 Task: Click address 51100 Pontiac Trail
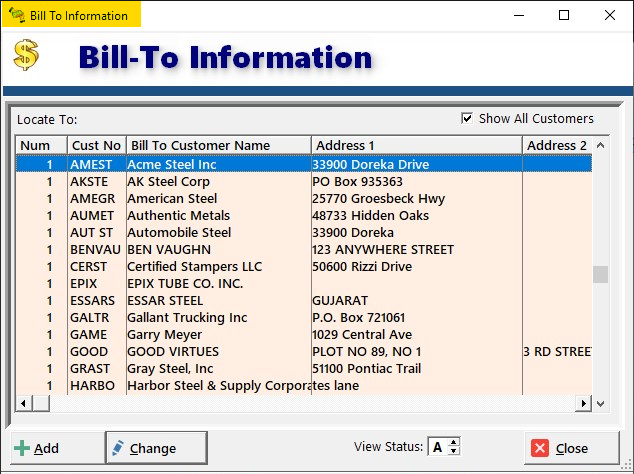click(x=367, y=368)
